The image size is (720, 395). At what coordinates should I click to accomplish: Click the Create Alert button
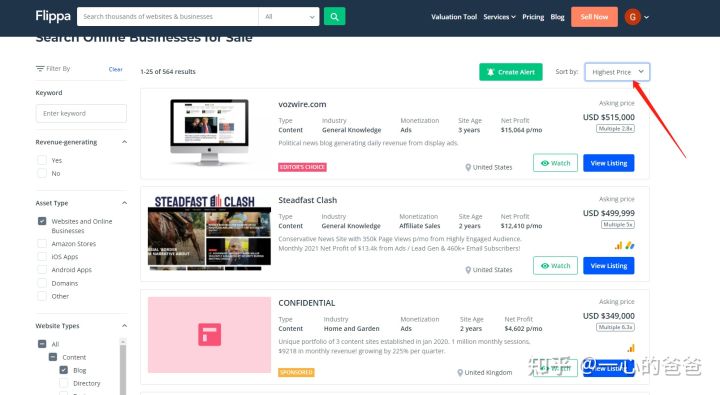pos(511,72)
